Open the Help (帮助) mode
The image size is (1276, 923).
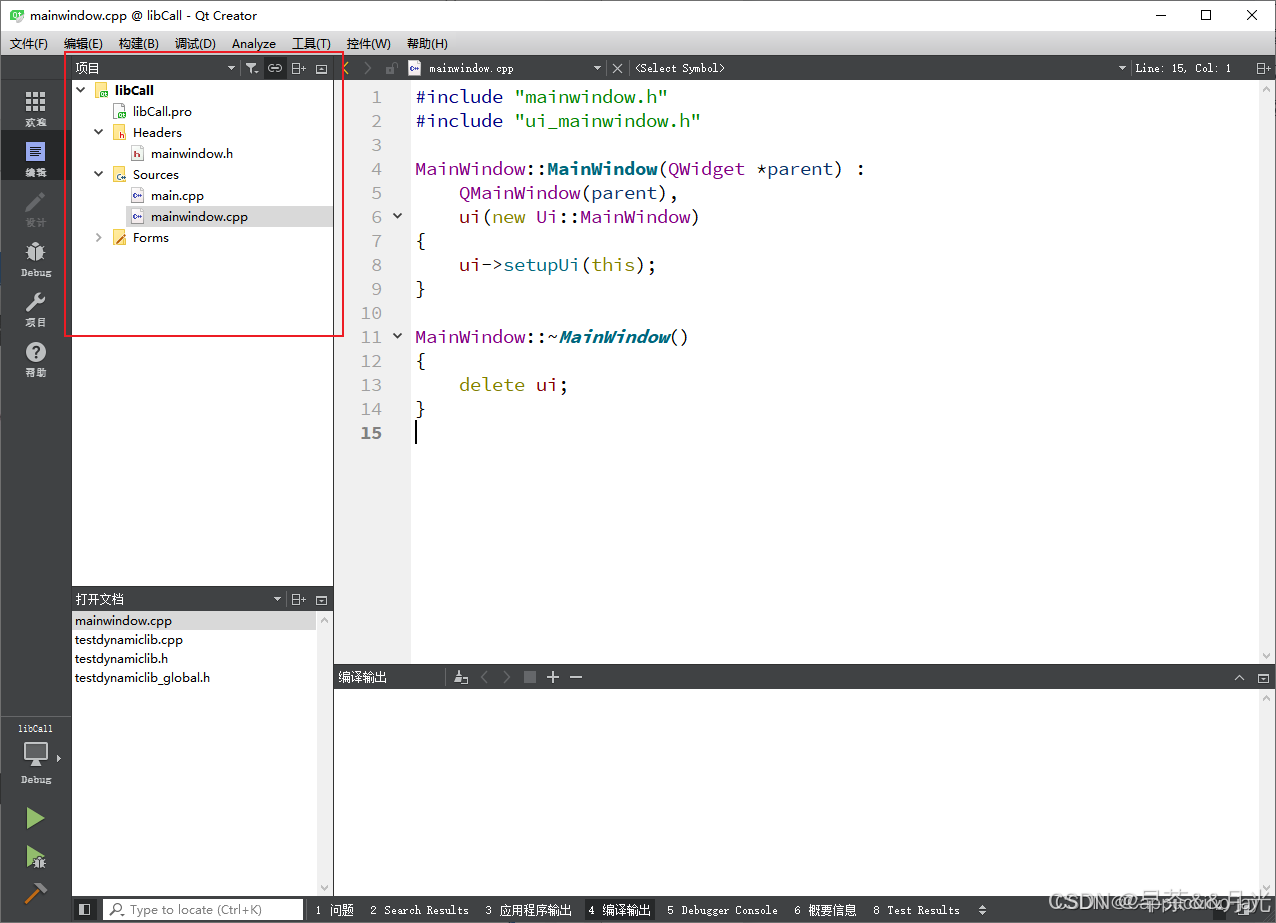click(35, 359)
